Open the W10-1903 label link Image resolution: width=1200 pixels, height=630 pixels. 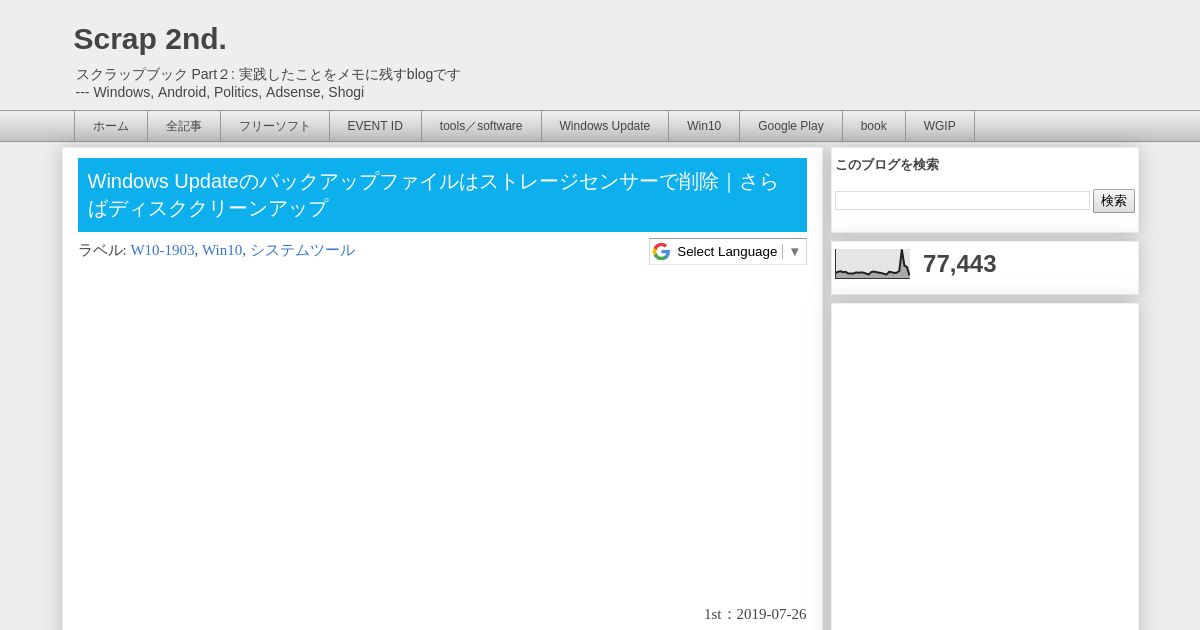162,250
